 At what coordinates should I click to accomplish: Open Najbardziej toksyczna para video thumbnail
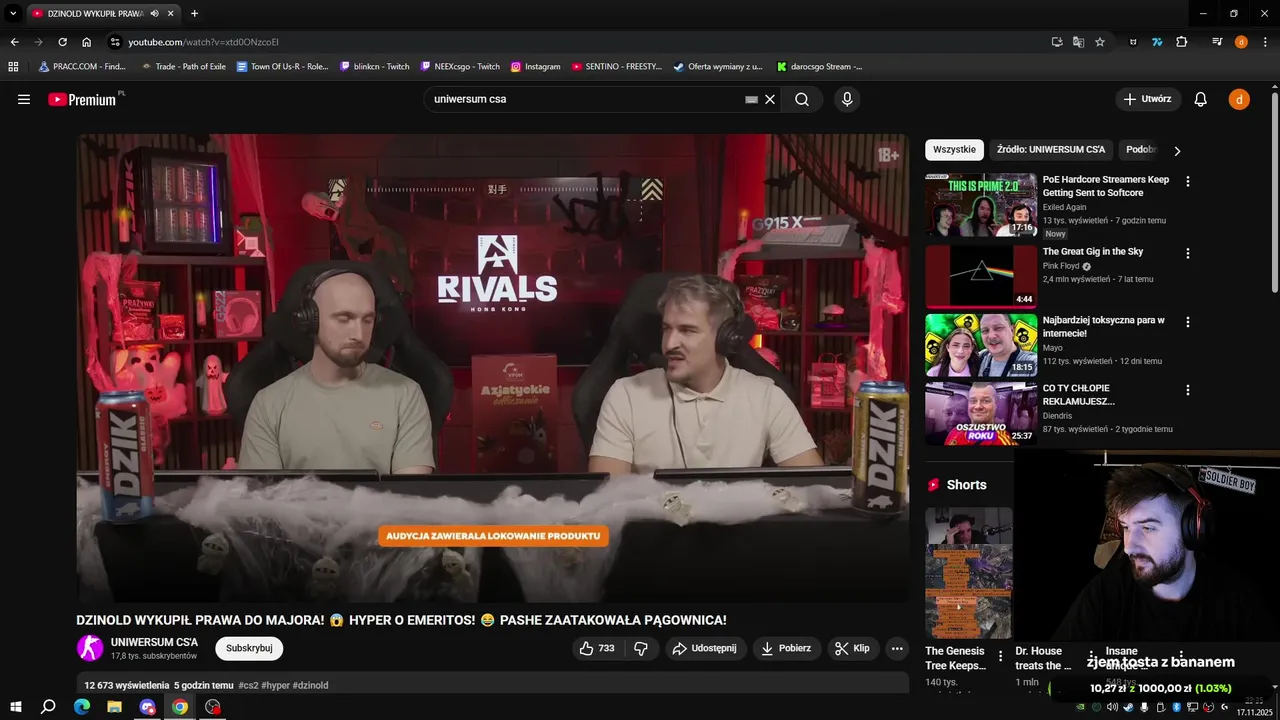tap(981, 345)
